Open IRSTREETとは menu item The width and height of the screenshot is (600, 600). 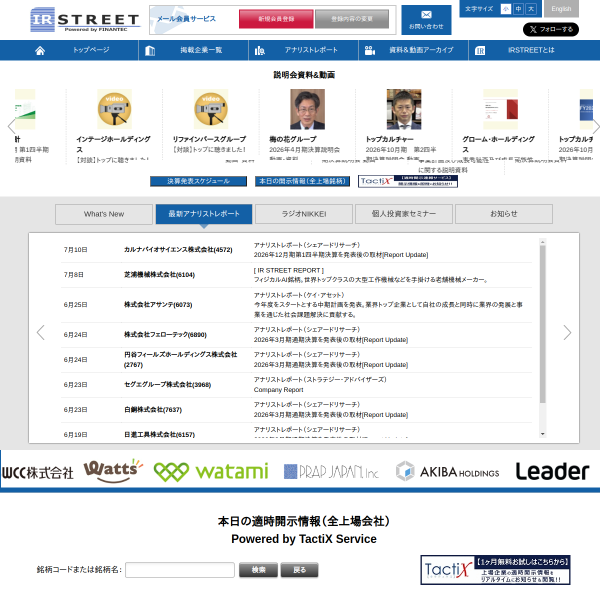coord(531,50)
